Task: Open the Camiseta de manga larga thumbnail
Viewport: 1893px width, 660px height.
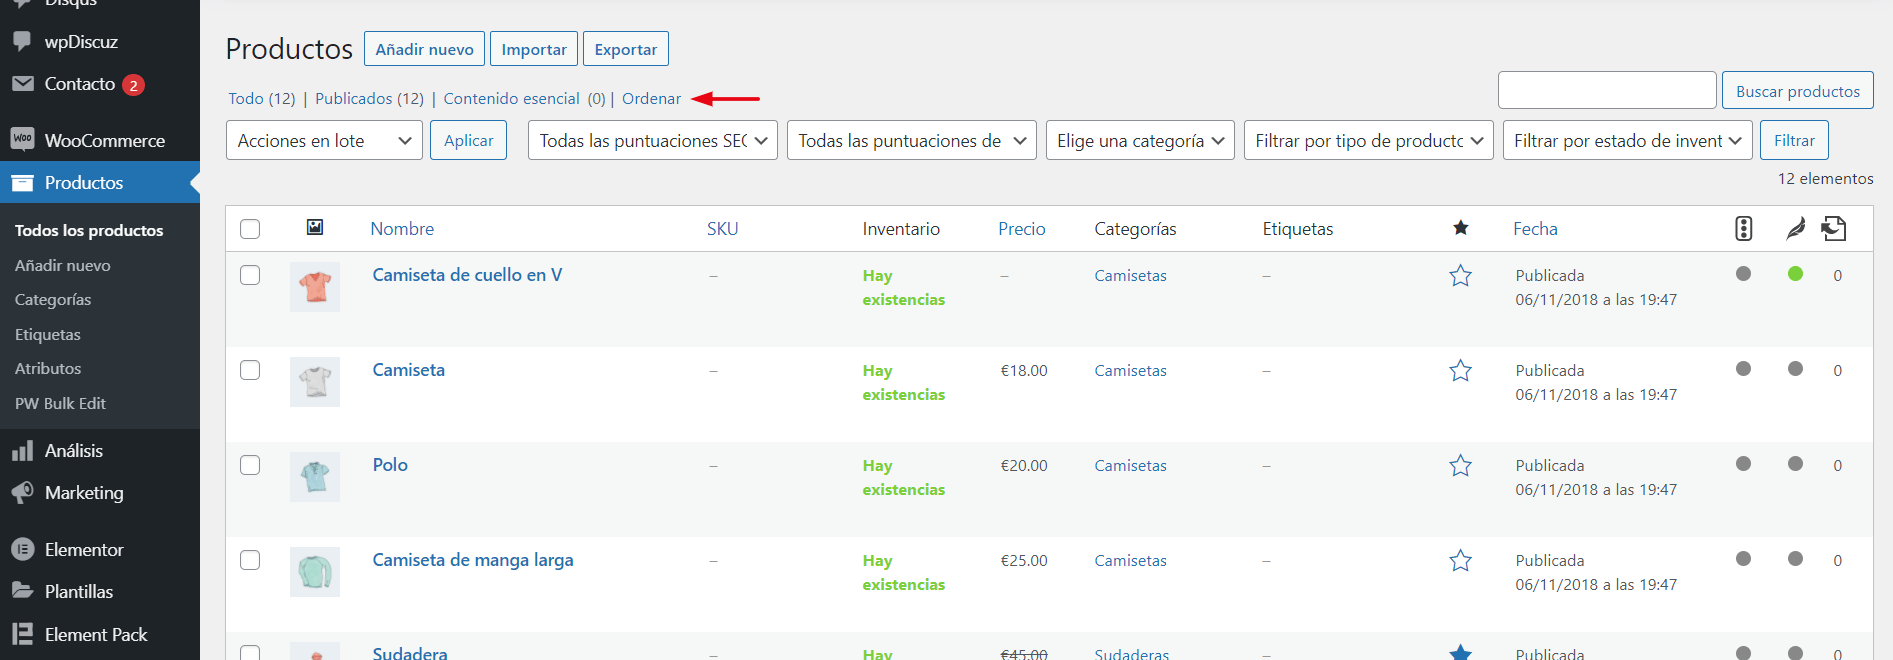Action: 315,572
